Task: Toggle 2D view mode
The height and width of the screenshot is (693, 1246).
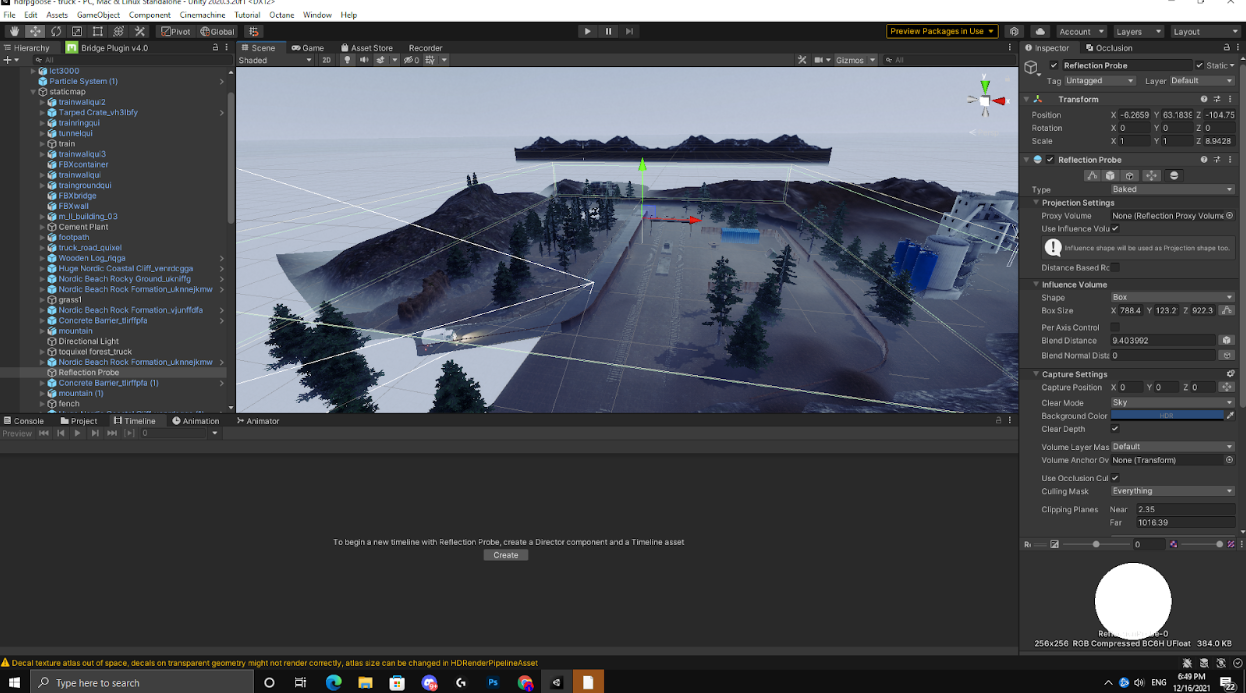Action: [326, 60]
